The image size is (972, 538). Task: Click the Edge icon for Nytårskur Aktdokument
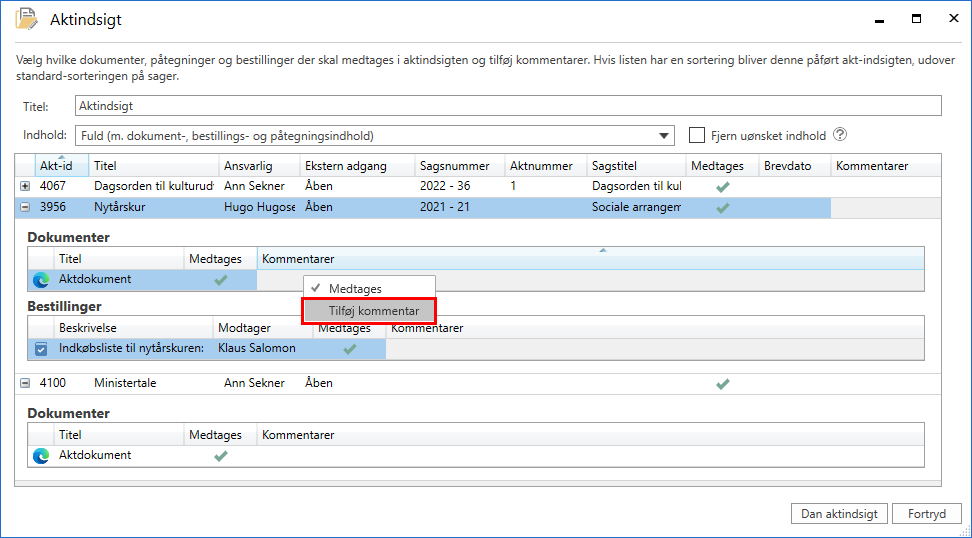coord(41,280)
